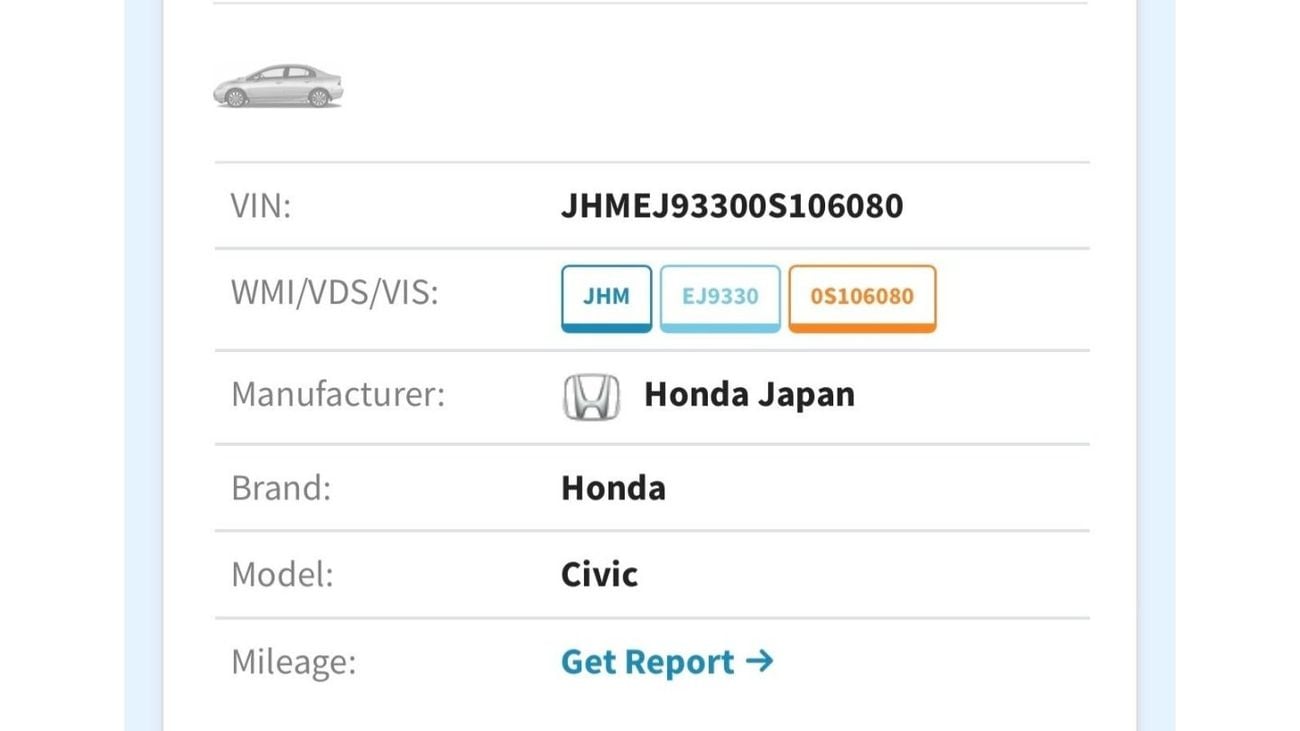The width and height of the screenshot is (1300, 731).
Task: Click the Mileage: row label
Action: click(294, 662)
